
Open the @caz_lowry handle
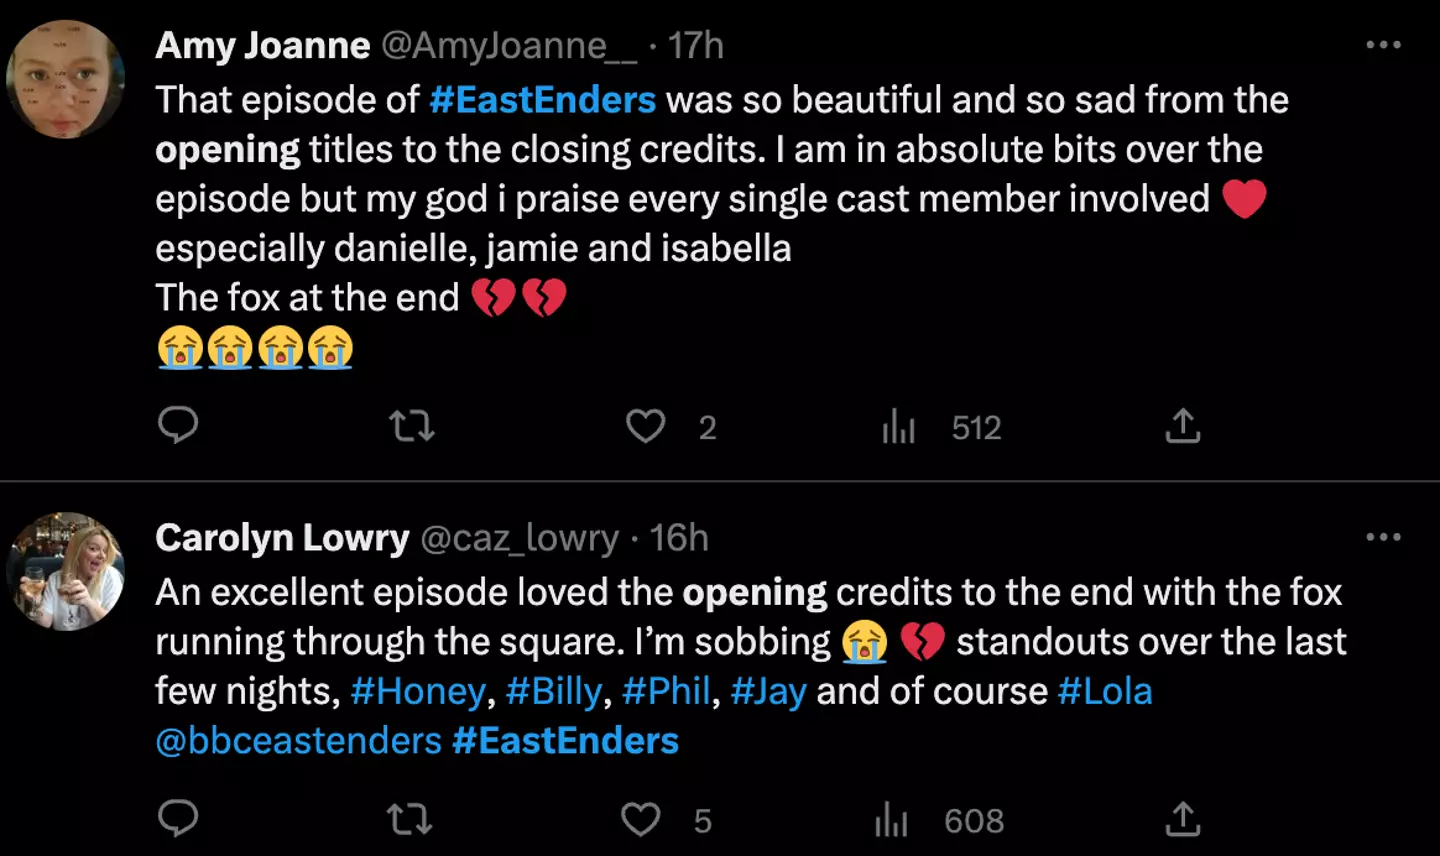coord(519,538)
